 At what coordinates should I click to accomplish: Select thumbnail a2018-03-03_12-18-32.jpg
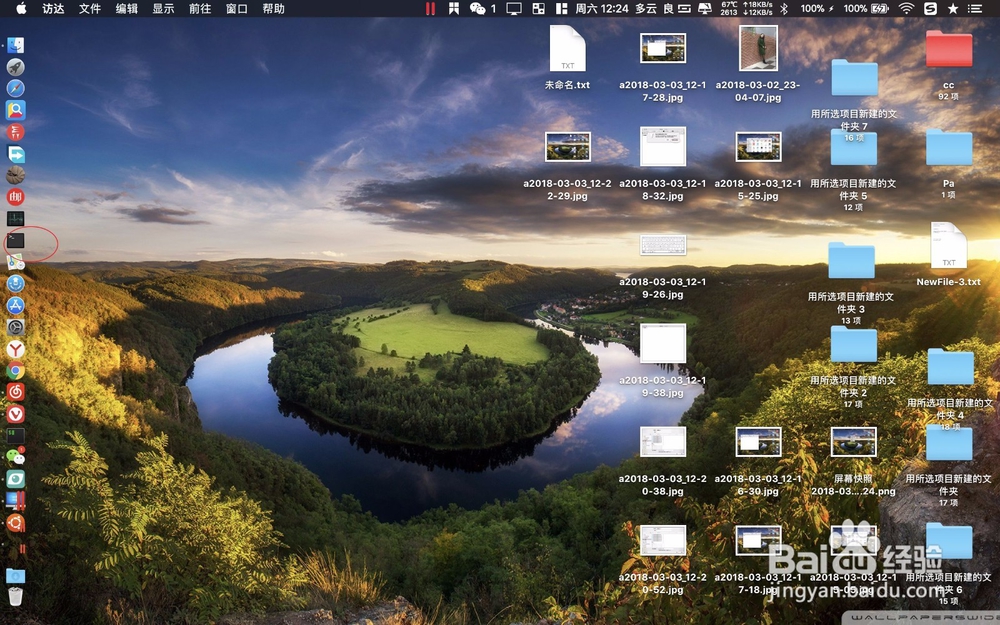coord(663,146)
